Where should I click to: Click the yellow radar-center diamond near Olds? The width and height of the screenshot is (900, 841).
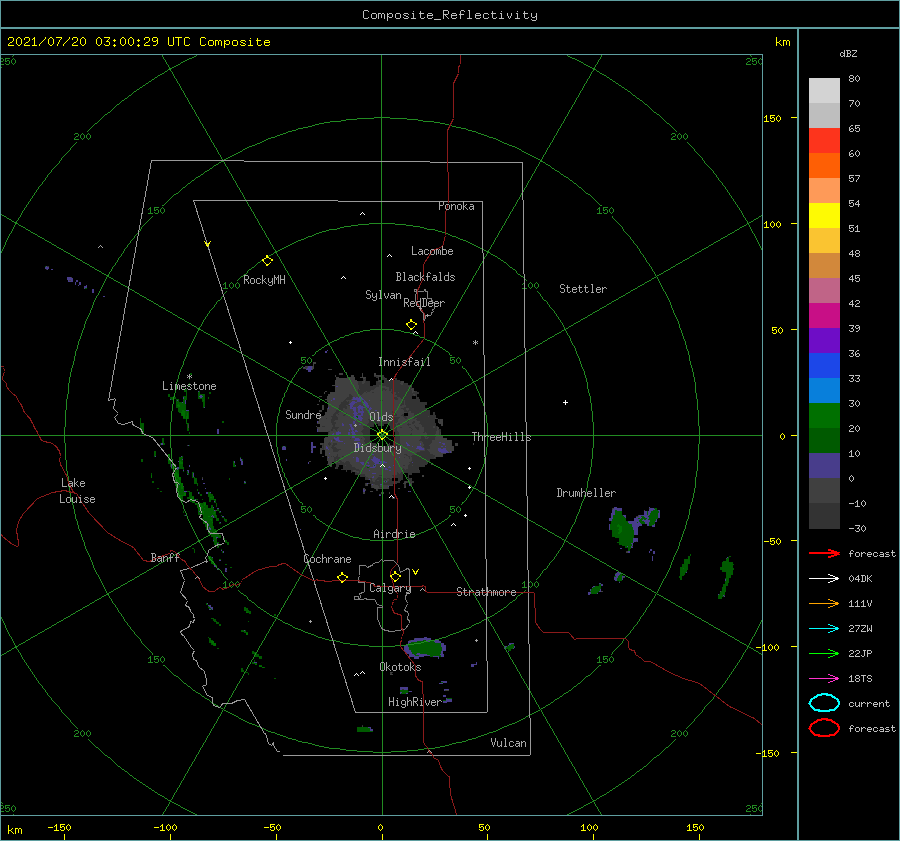click(x=382, y=435)
